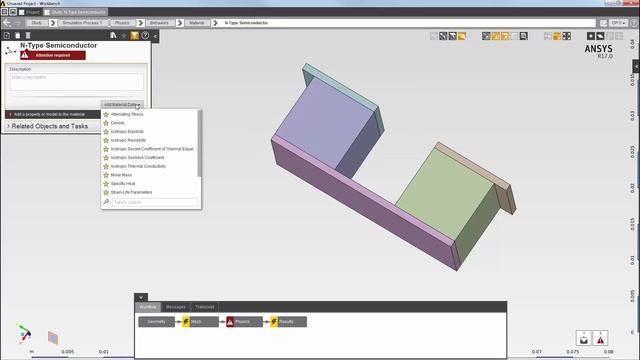Switch to the Study tab next to Project
640x360 pixels.
(x=76, y=12)
